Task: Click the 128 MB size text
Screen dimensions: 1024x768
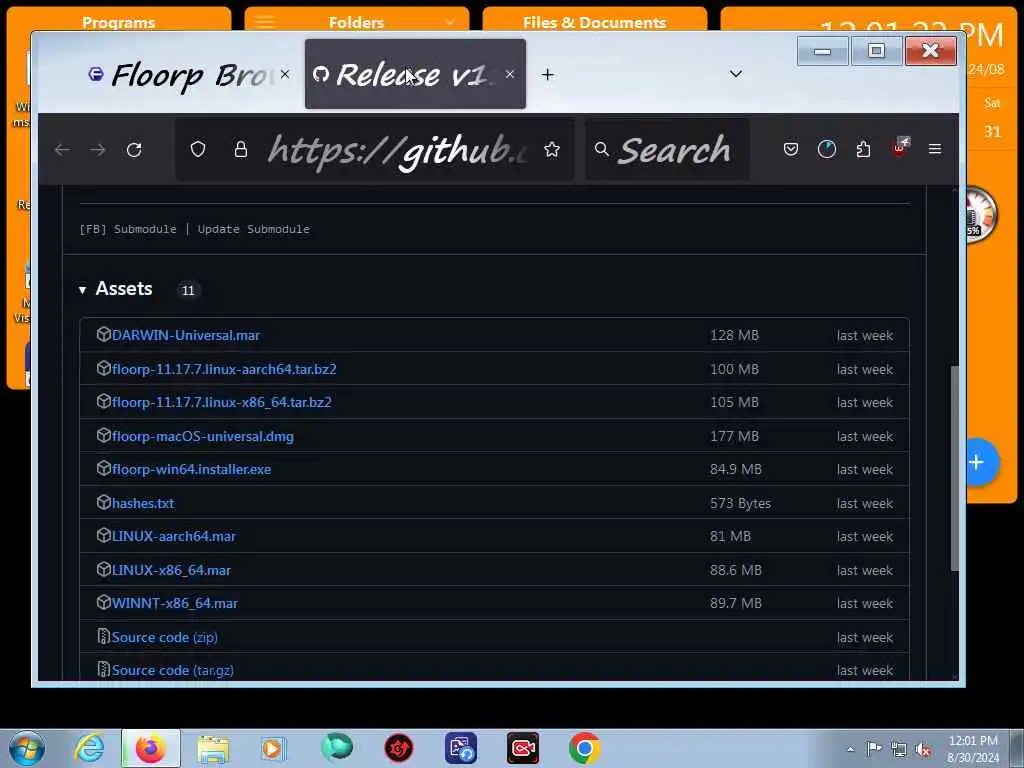Action: [x=734, y=335]
